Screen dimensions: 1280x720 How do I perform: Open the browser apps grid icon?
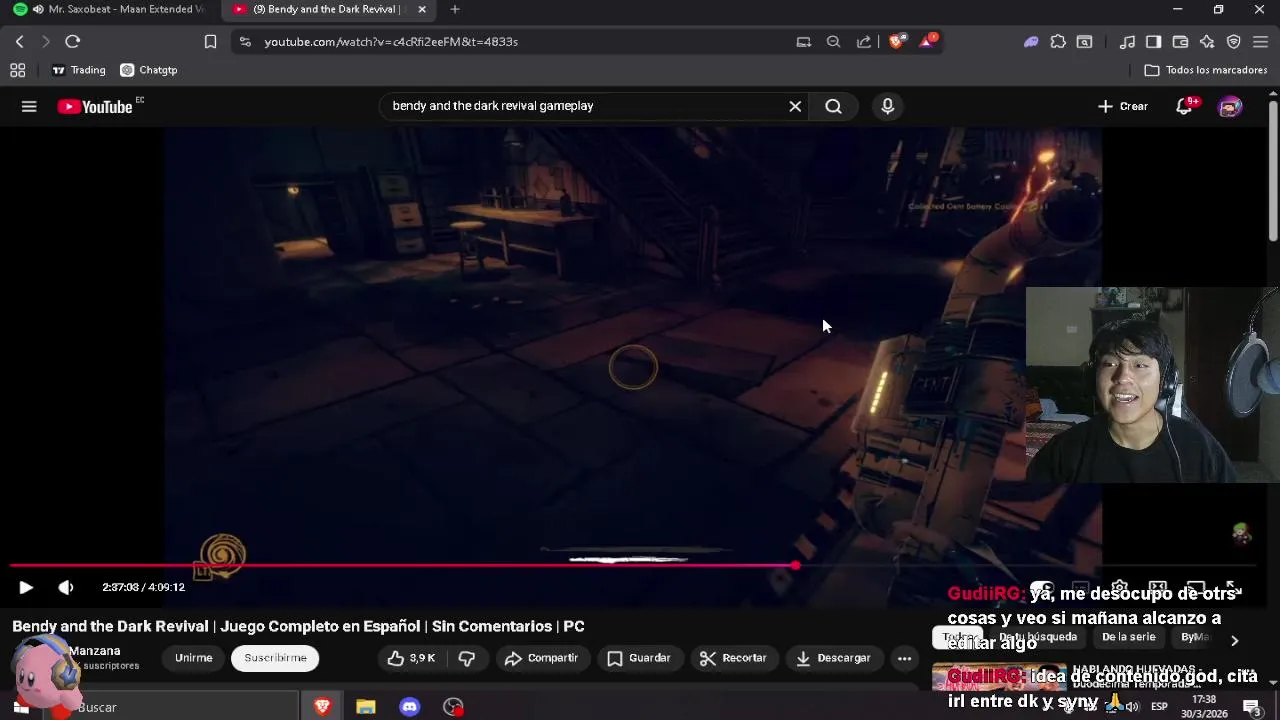pyautogui.click(x=17, y=70)
